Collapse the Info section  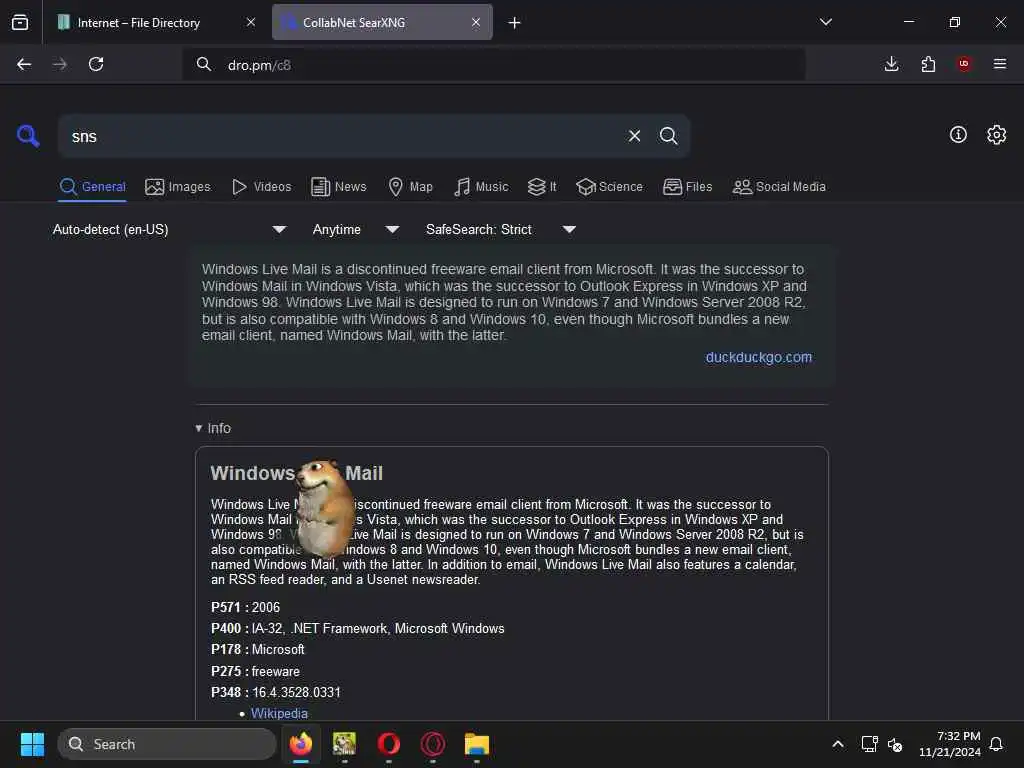click(213, 428)
